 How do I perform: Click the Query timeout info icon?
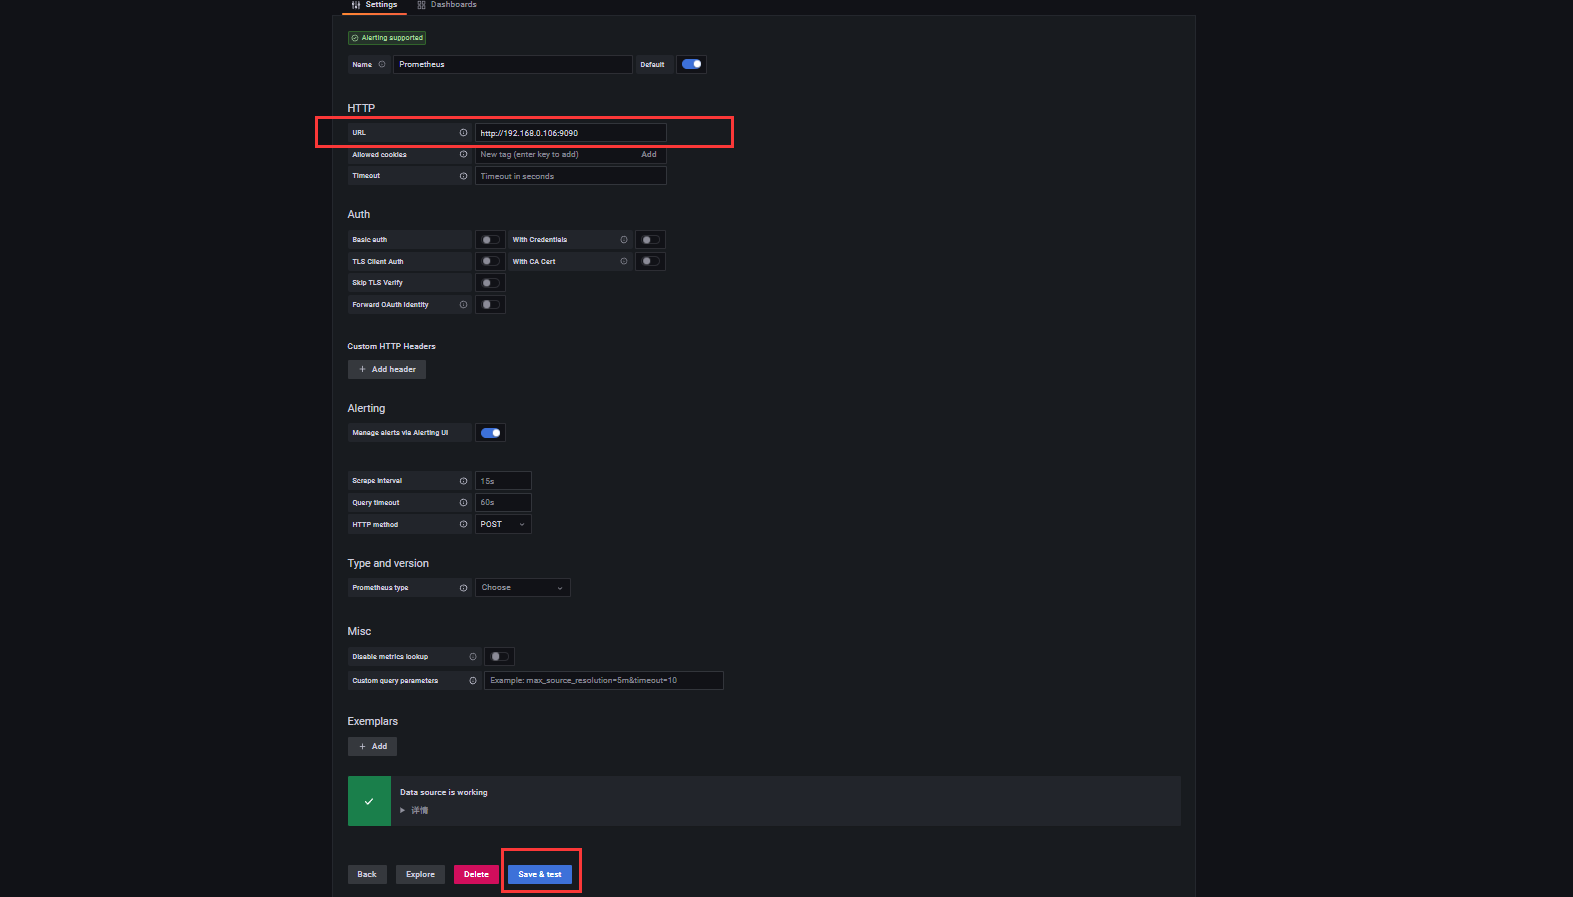click(x=463, y=502)
